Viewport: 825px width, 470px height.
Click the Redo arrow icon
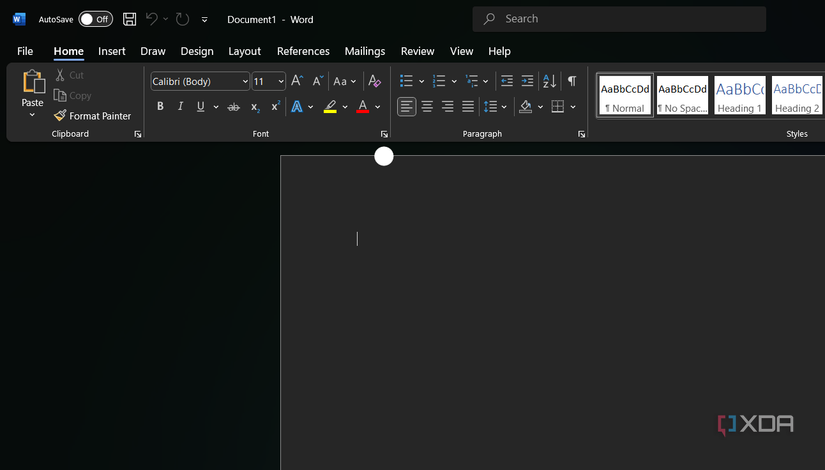(183, 19)
